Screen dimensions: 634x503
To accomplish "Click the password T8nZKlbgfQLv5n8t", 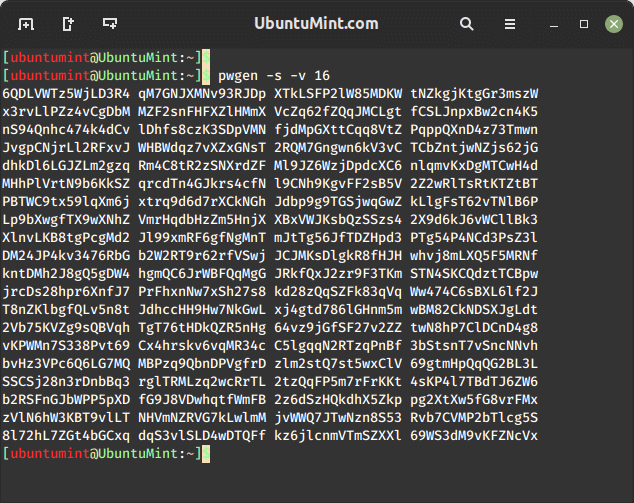I will coord(66,310).
